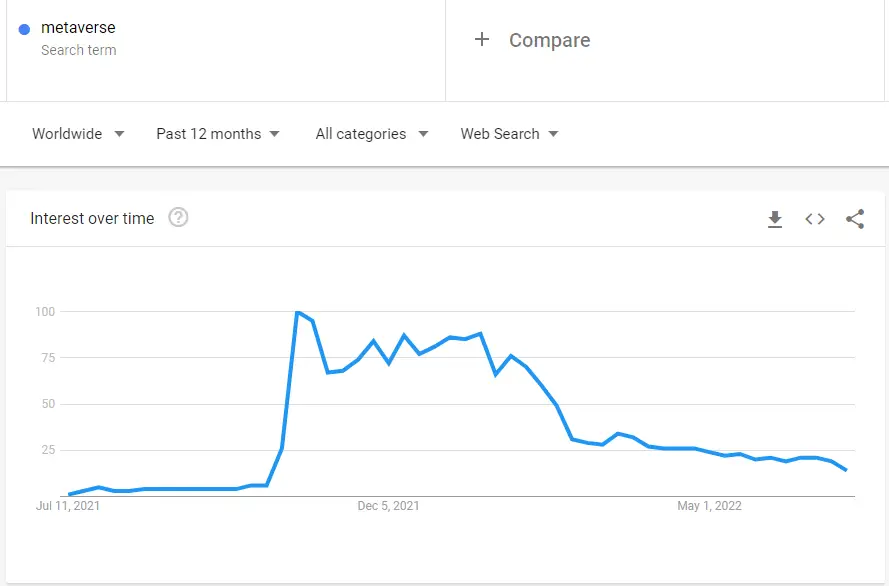Share the interest over time chart
This screenshot has height=586, width=889.
coord(855,219)
